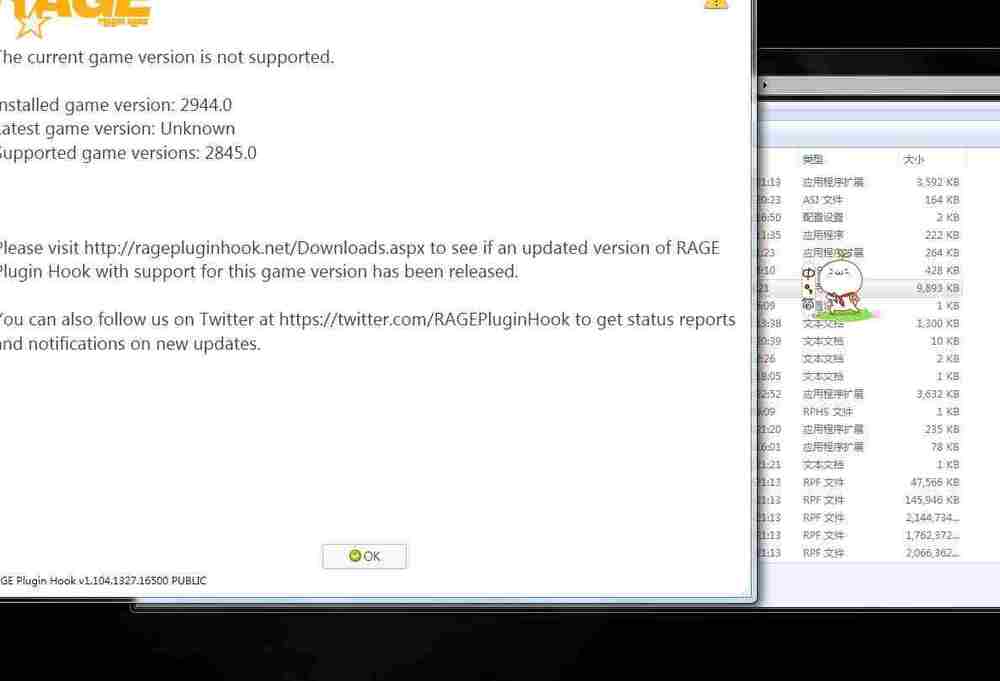Viewport: 1000px width, 681px height.
Task: Click the 中 input method indicator
Action: pos(809,272)
